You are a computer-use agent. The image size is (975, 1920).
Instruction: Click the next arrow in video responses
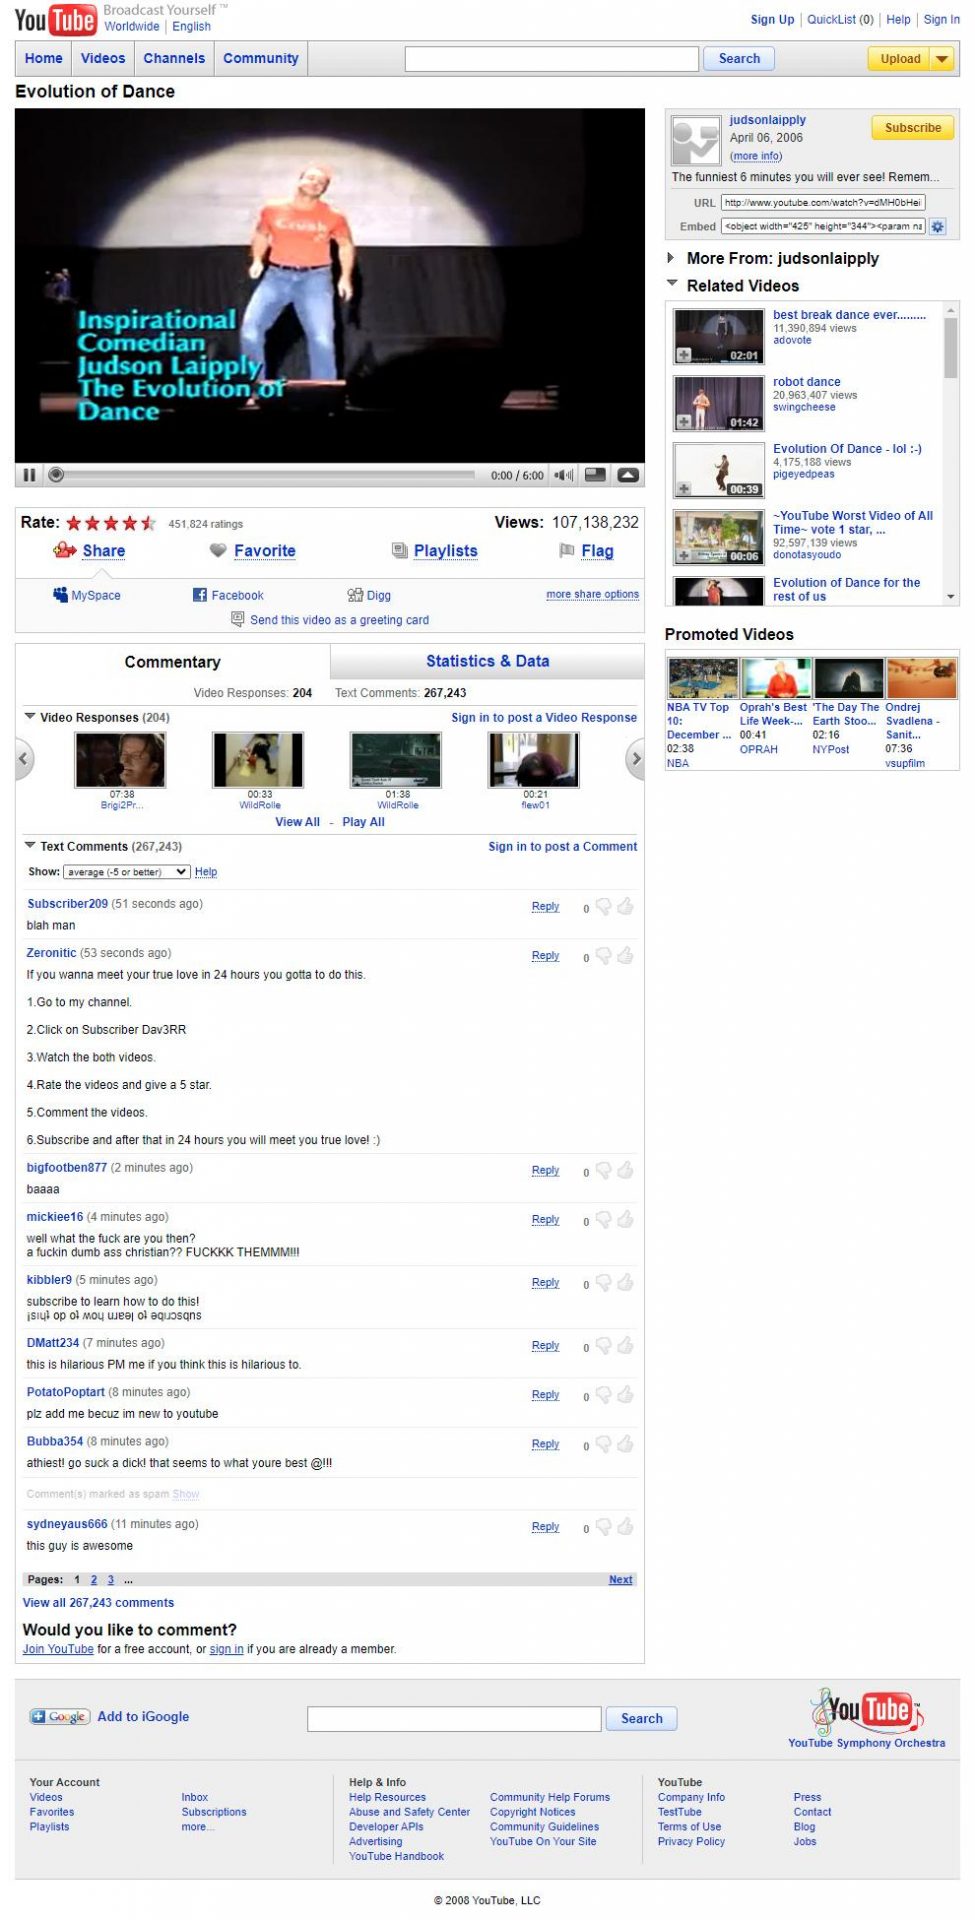635,759
